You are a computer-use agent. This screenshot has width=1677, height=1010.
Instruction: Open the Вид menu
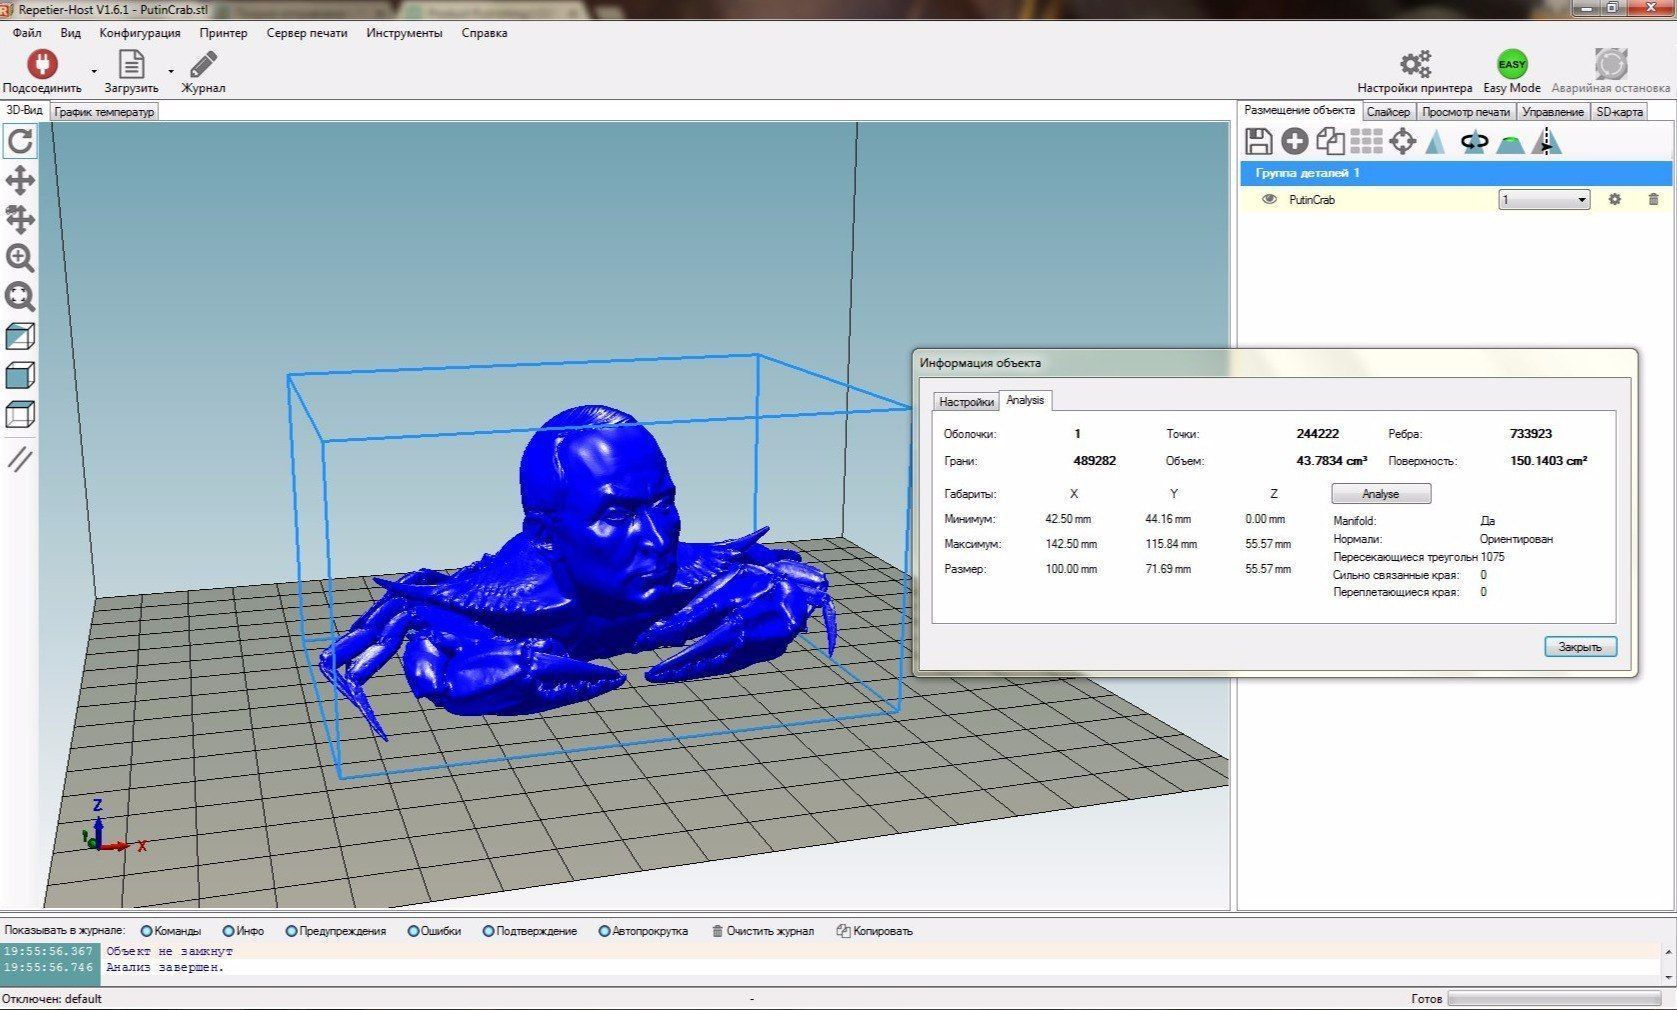point(70,33)
